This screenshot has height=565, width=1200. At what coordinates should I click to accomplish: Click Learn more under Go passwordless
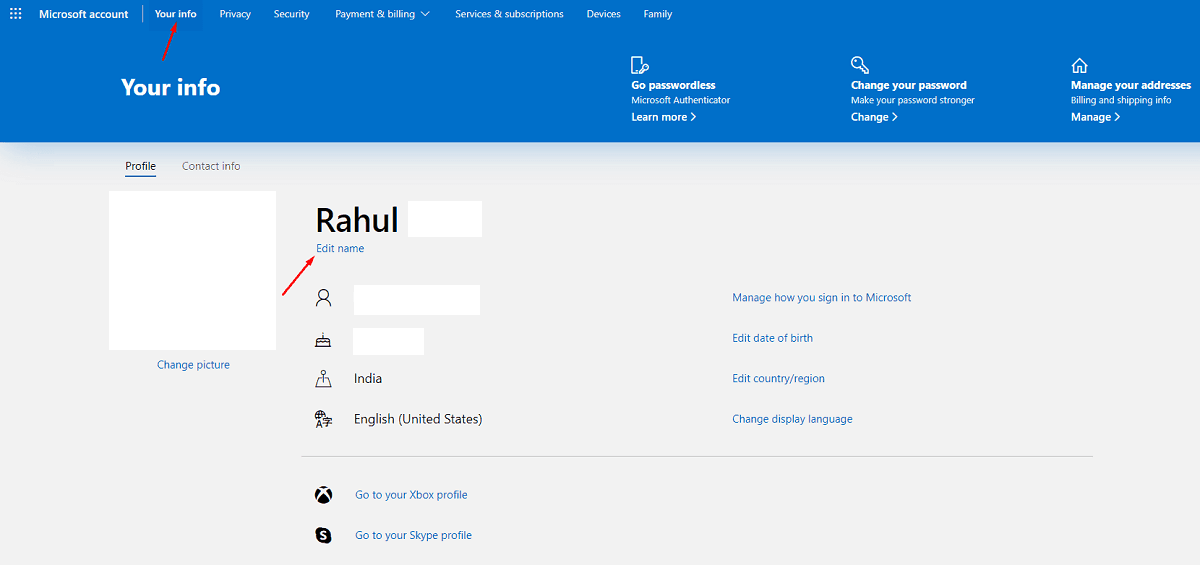coord(664,117)
